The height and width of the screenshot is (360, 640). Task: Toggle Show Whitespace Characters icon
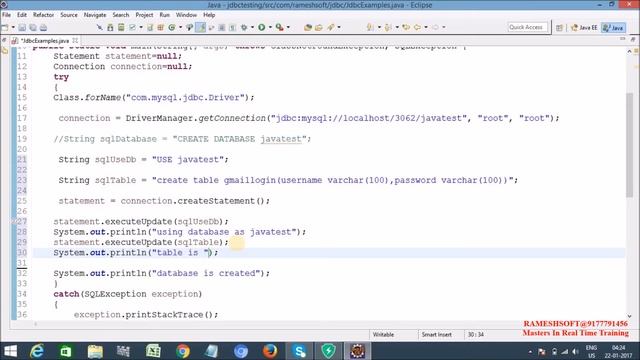tap(232, 27)
